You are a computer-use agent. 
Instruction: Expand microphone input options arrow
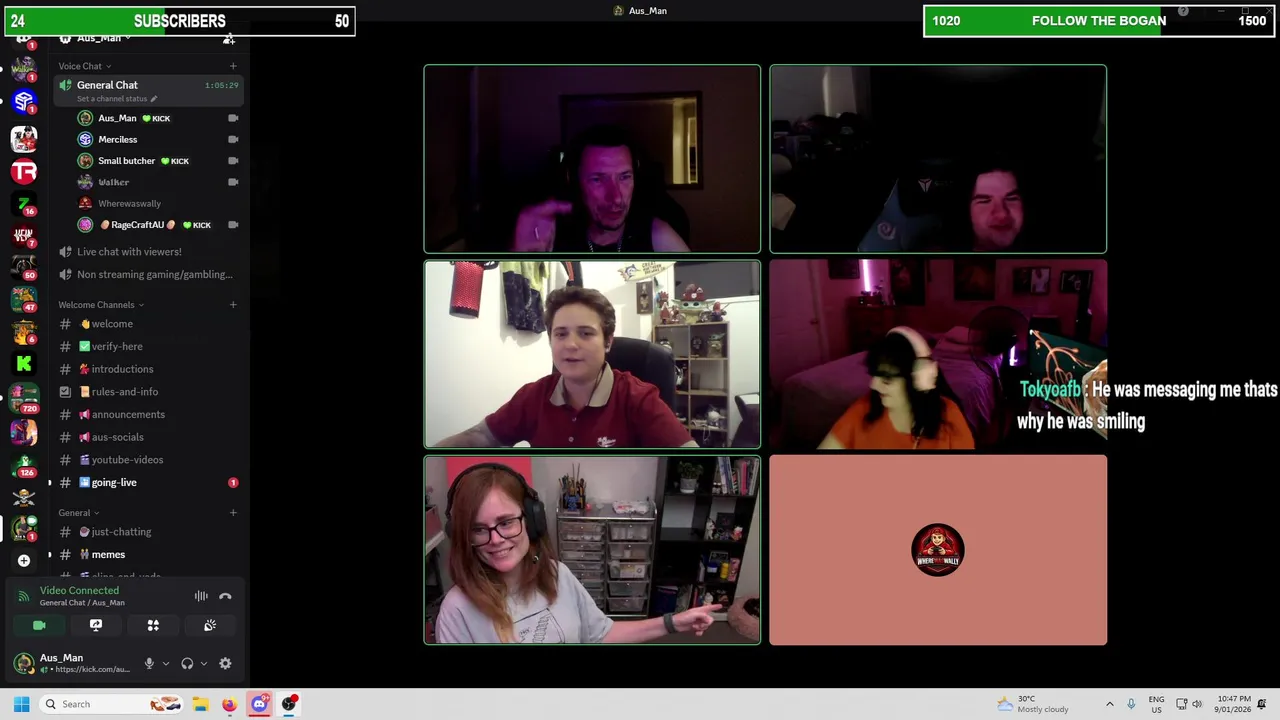coord(166,663)
